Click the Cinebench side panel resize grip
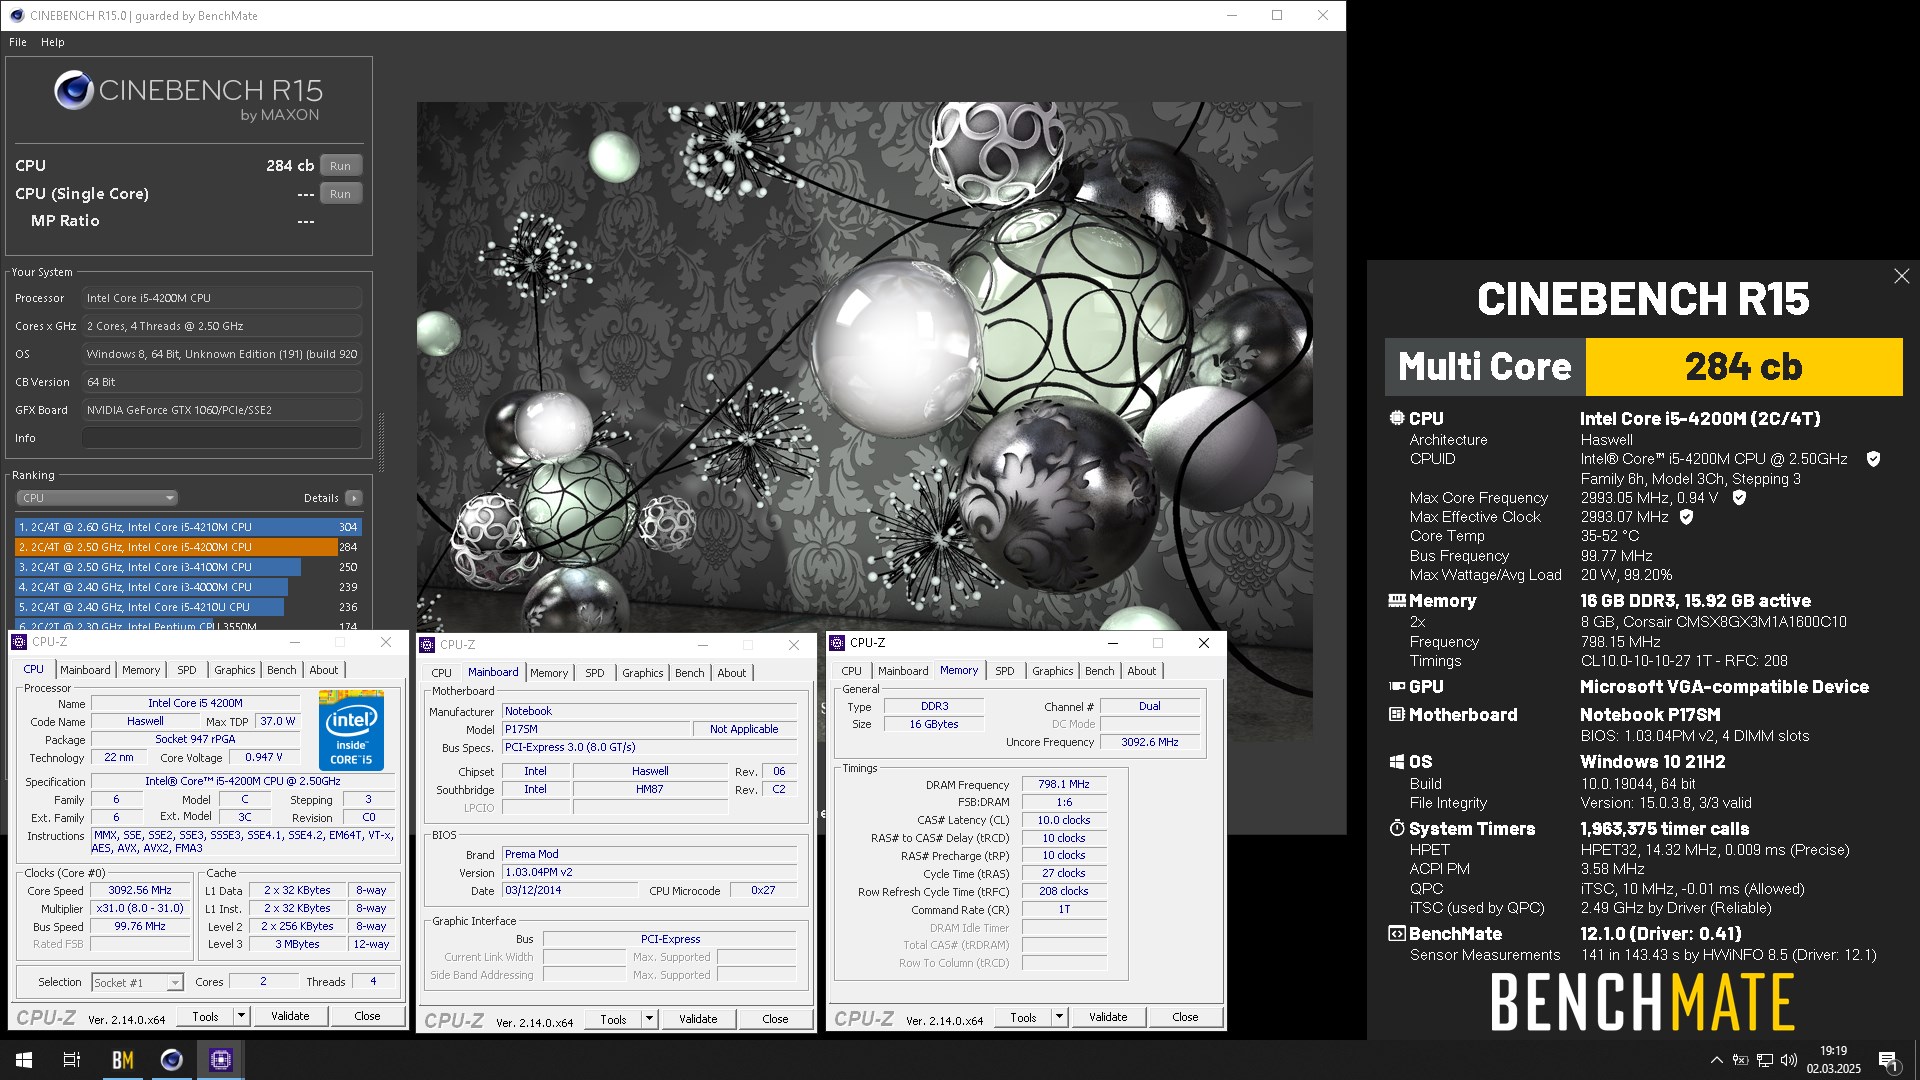 (x=381, y=442)
